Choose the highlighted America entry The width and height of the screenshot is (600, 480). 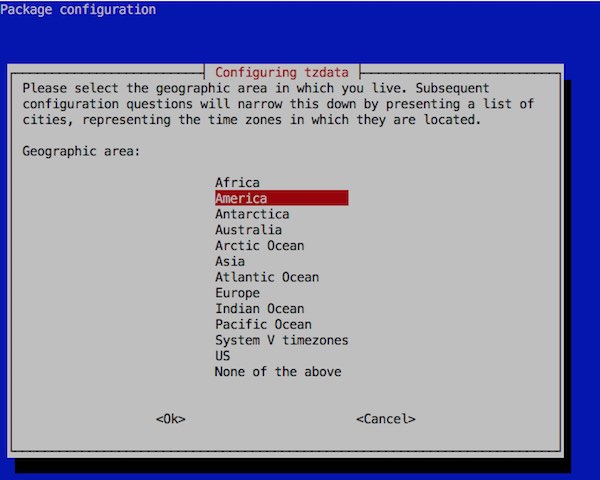(241, 199)
